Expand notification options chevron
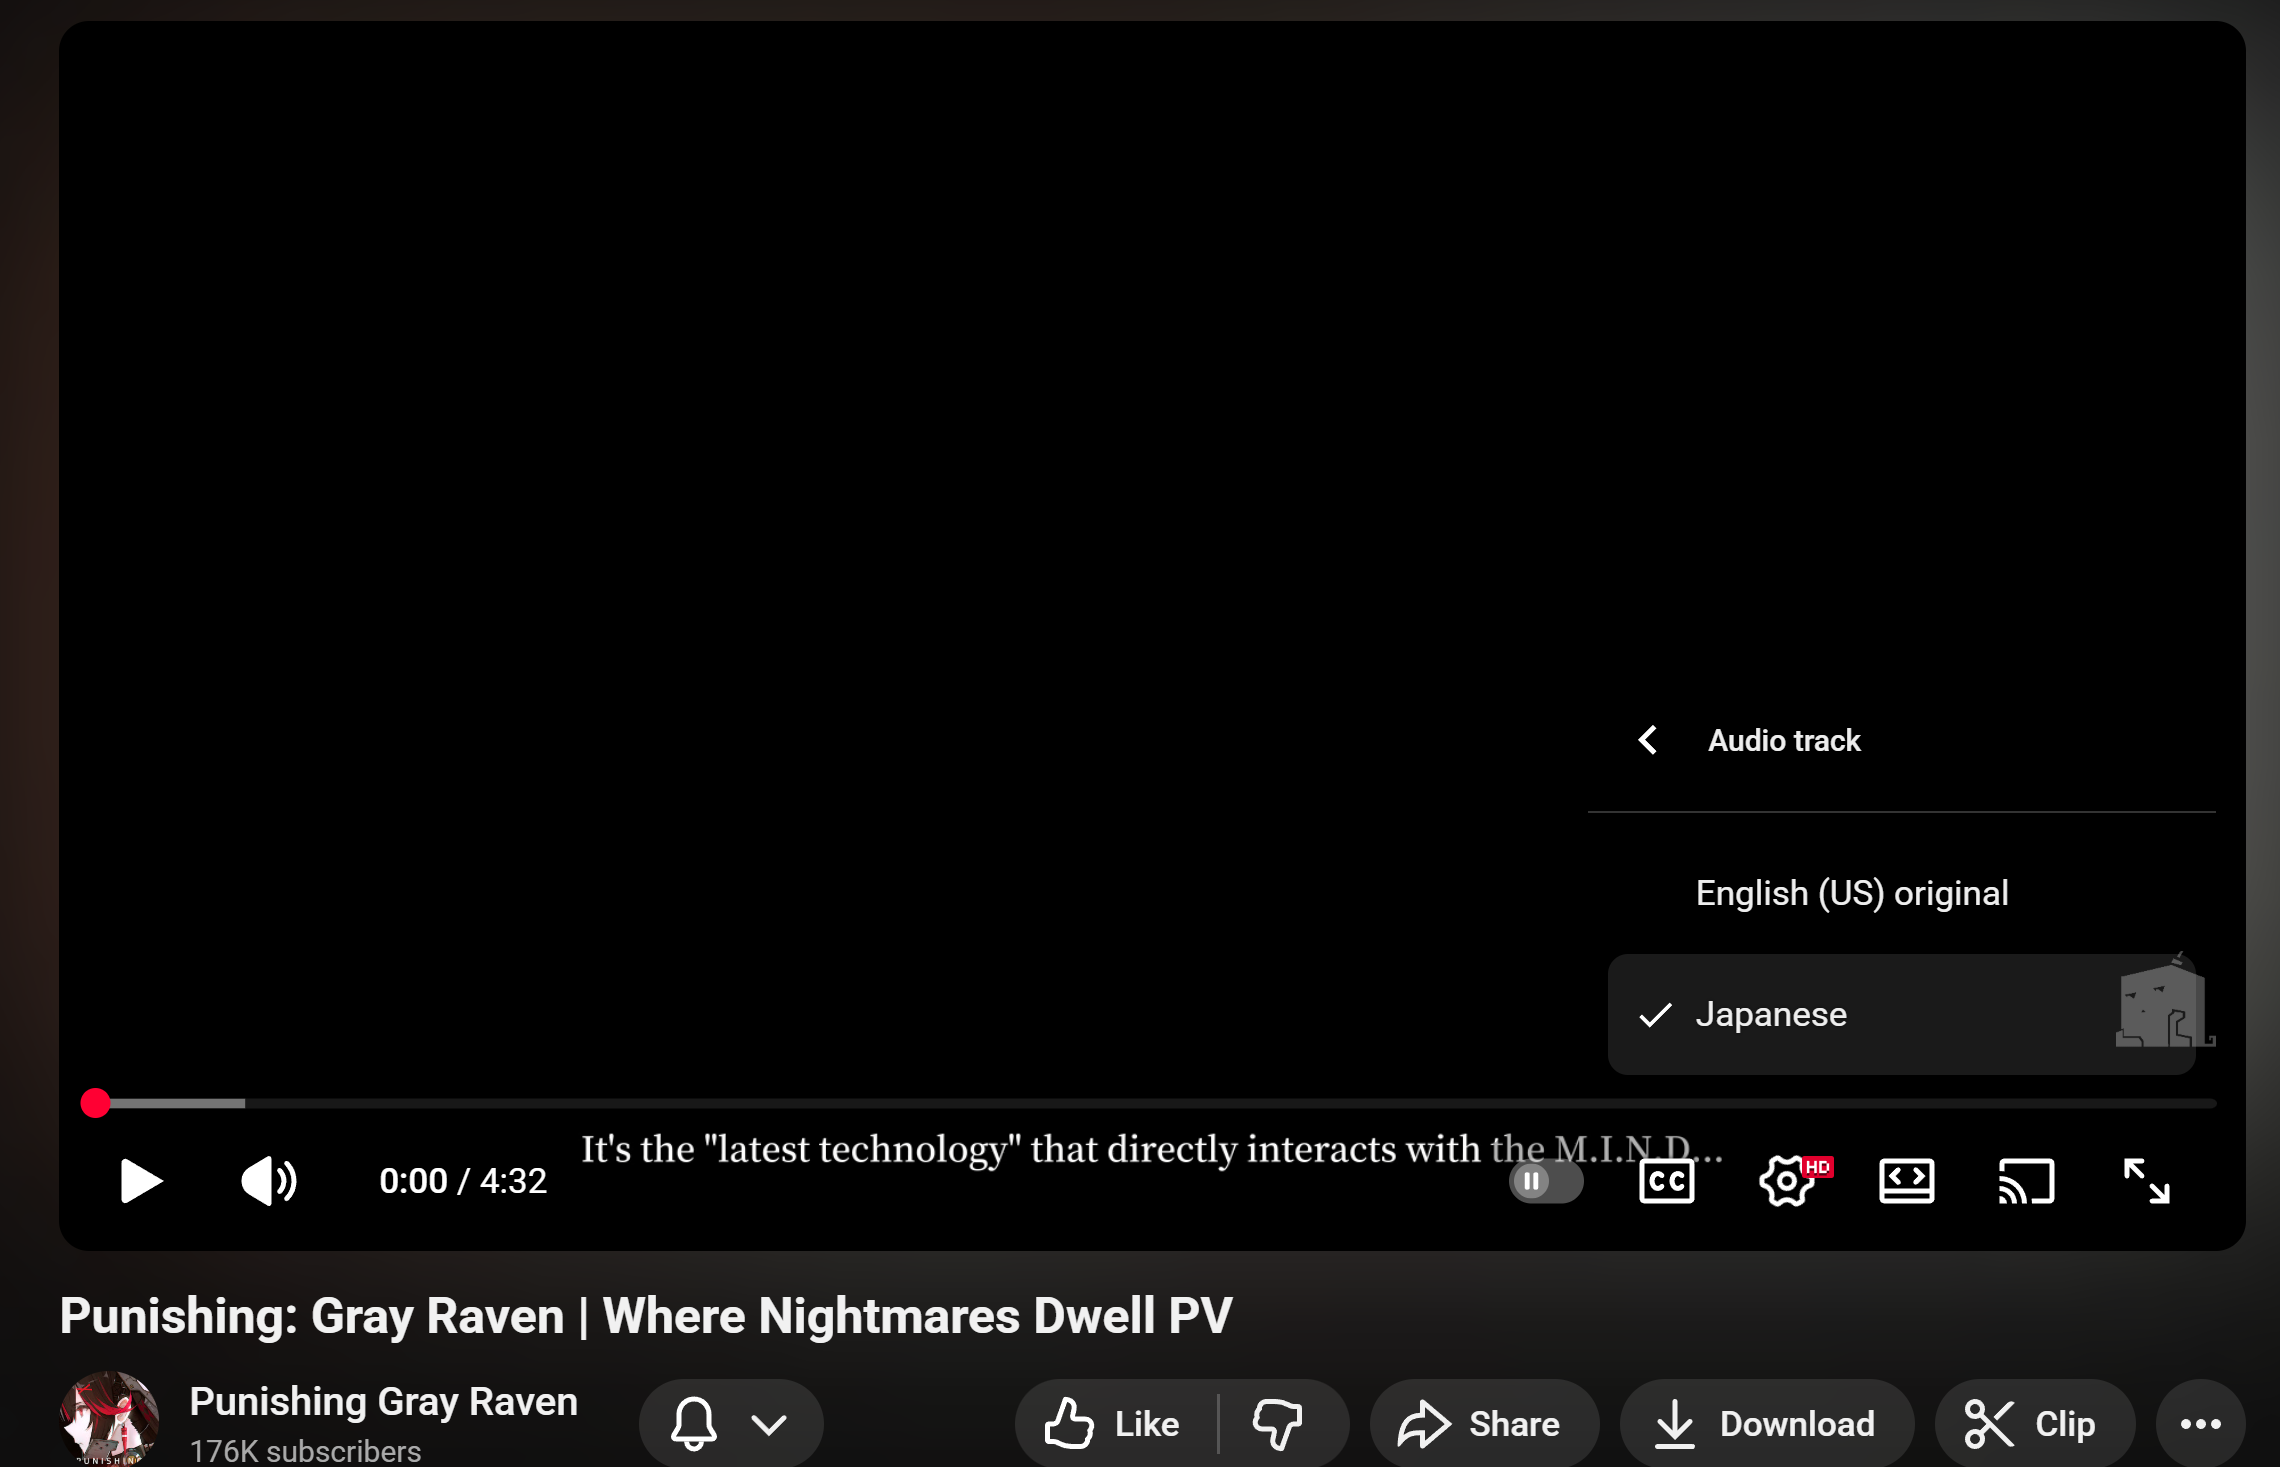The image size is (2280, 1467). click(768, 1423)
